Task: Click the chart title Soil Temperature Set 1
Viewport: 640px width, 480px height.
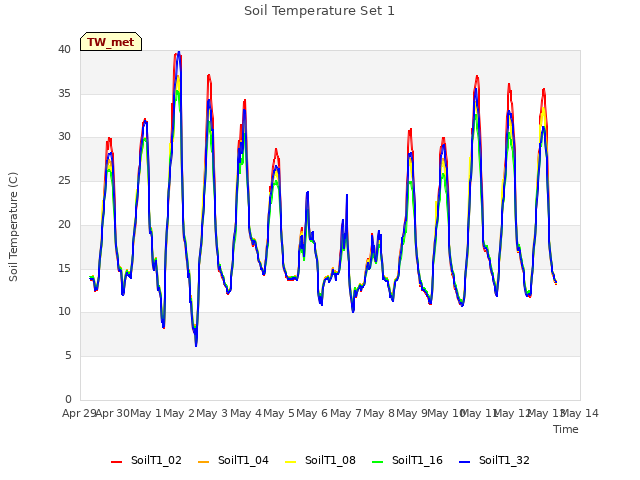Action: click(319, 11)
